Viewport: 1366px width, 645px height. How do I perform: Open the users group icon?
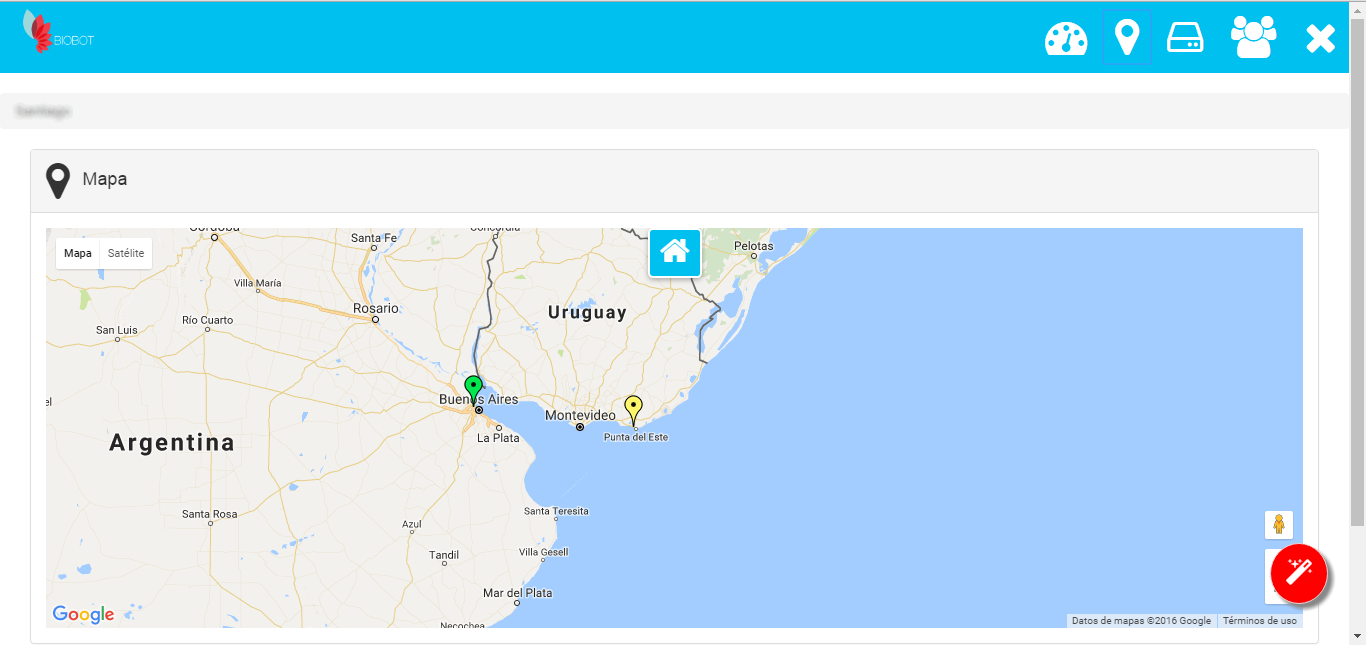(x=1253, y=38)
